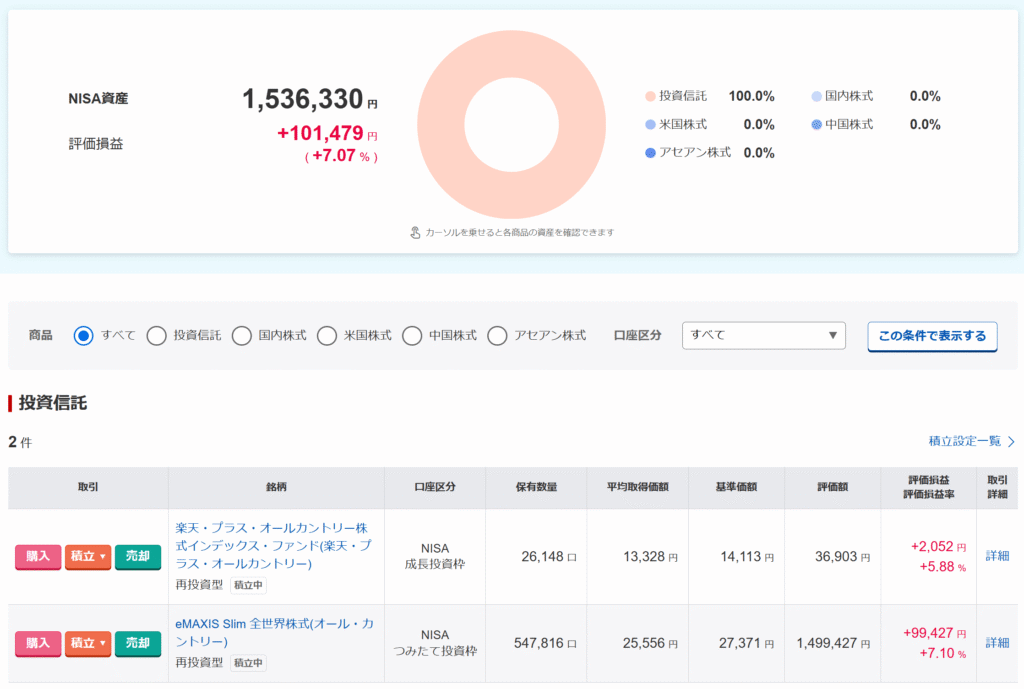Click the 1,536,330 円 NISA asset total
This screenshot has height=689, width=1024.
310,99
